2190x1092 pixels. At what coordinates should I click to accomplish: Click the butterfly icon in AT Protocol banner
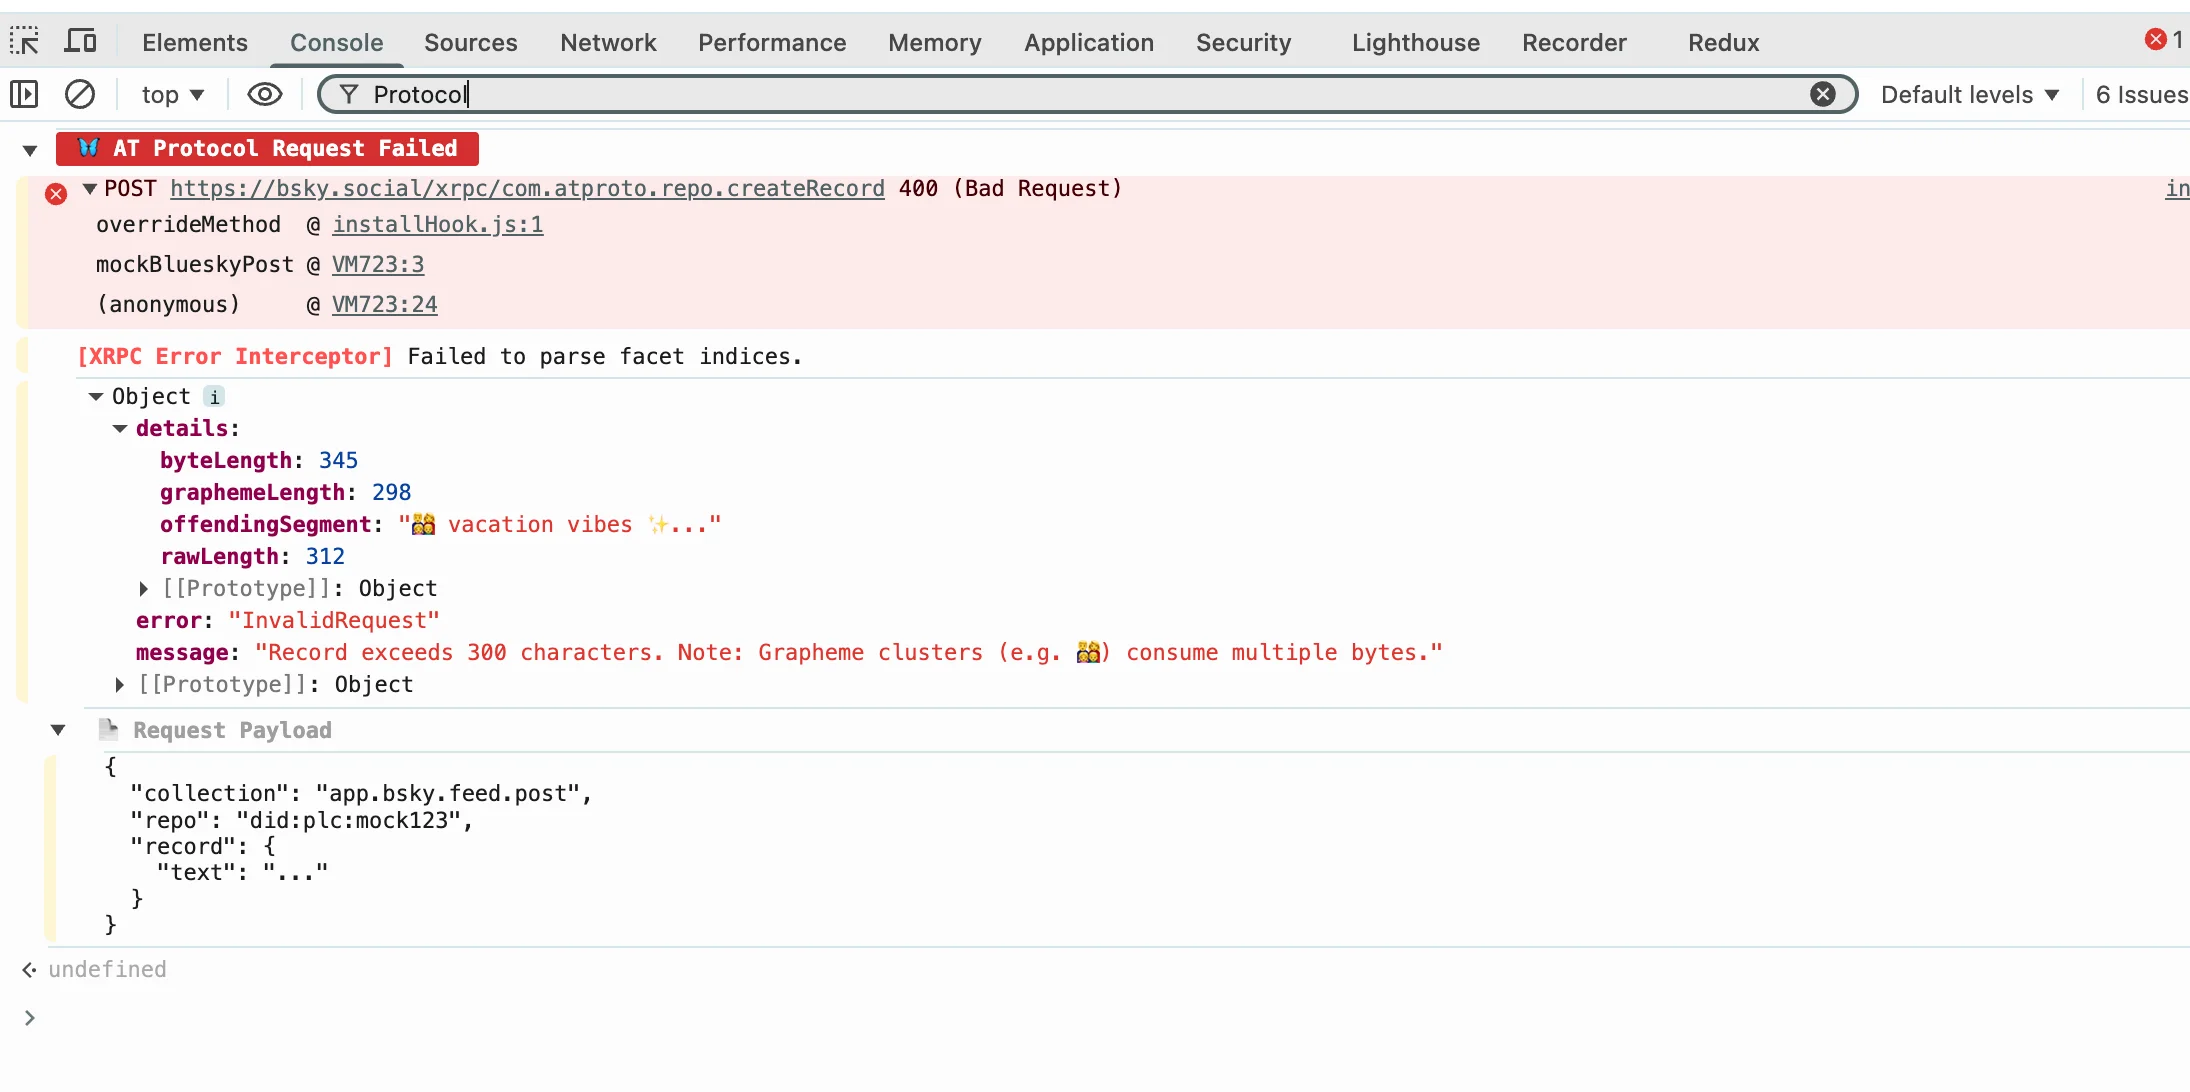[x=89, y=148]
